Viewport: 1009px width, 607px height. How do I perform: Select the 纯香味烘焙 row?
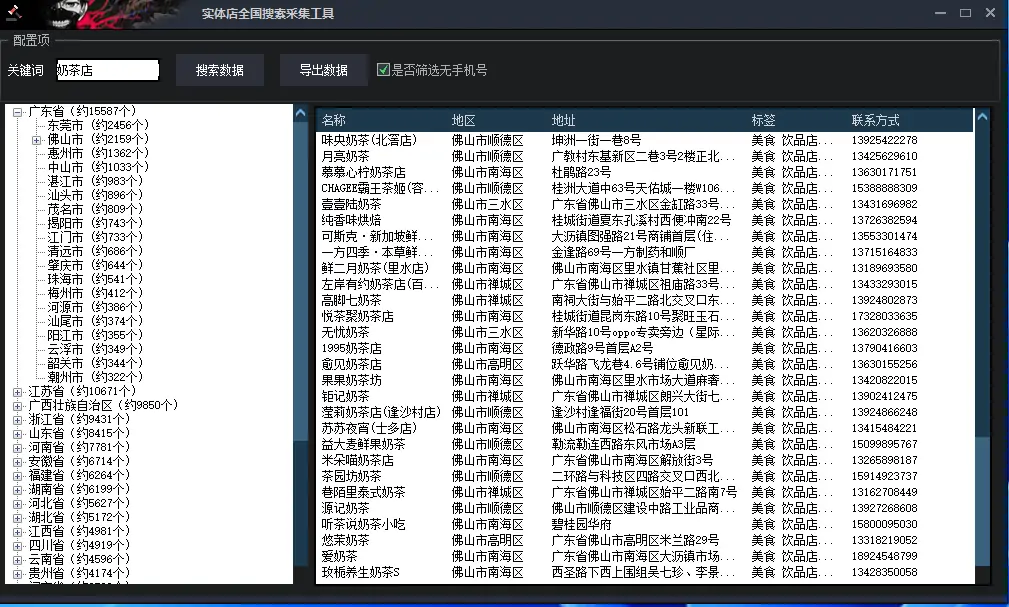[645, 220]
